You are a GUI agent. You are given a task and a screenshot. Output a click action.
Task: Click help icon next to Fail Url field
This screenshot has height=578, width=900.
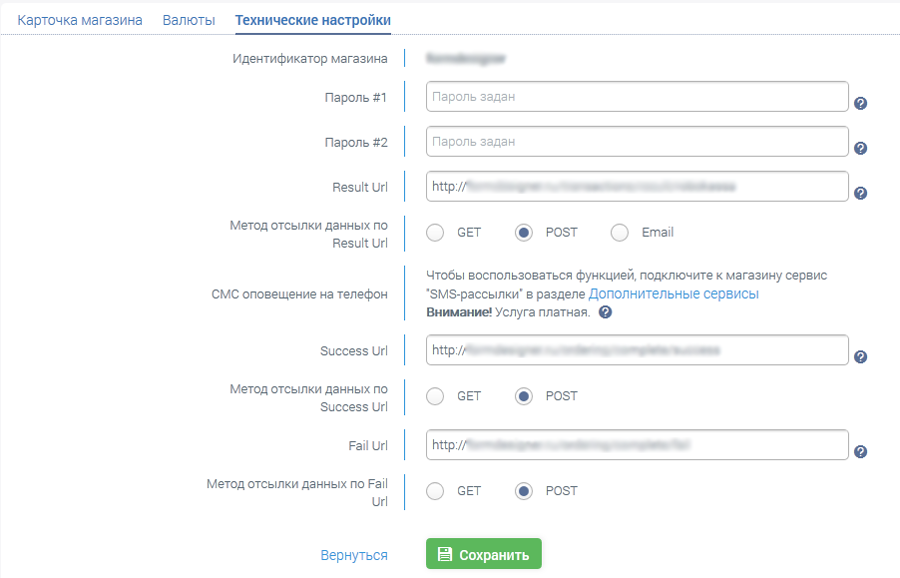(860, 451)
